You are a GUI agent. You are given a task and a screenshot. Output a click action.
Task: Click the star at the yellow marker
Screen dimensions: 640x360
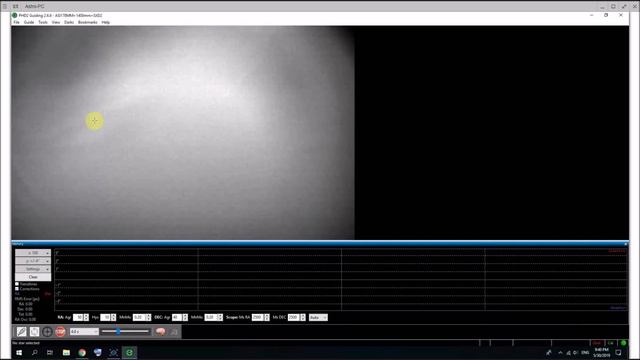[94, 121]
